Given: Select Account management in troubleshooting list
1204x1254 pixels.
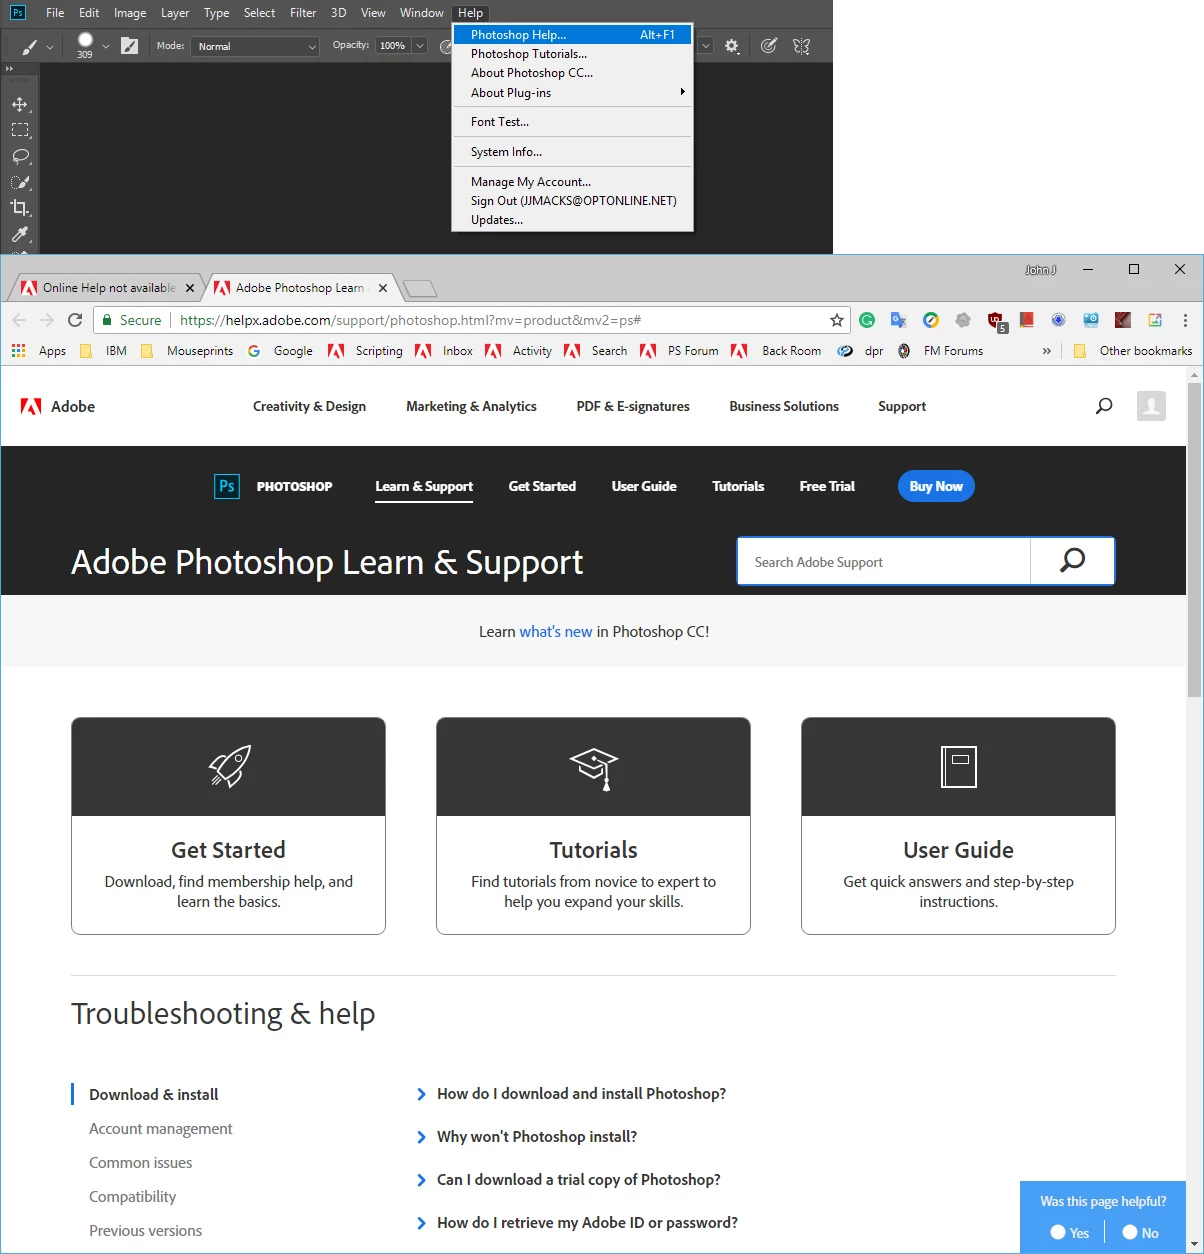Looking at the screenshot, I should coord(161,1129).
